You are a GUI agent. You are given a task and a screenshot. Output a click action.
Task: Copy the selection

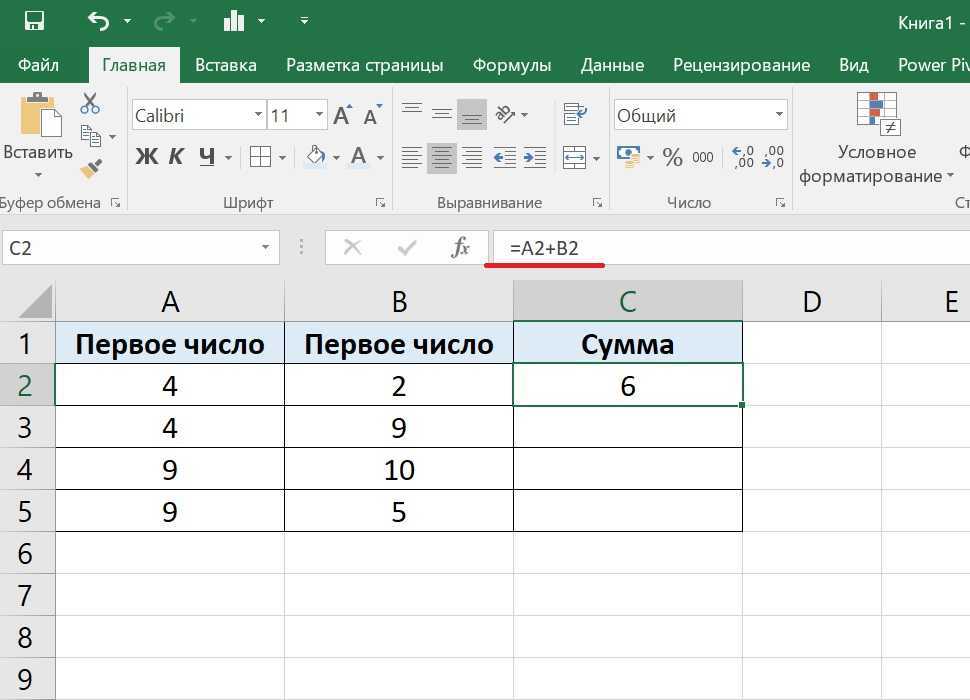[x=91, y=135]
